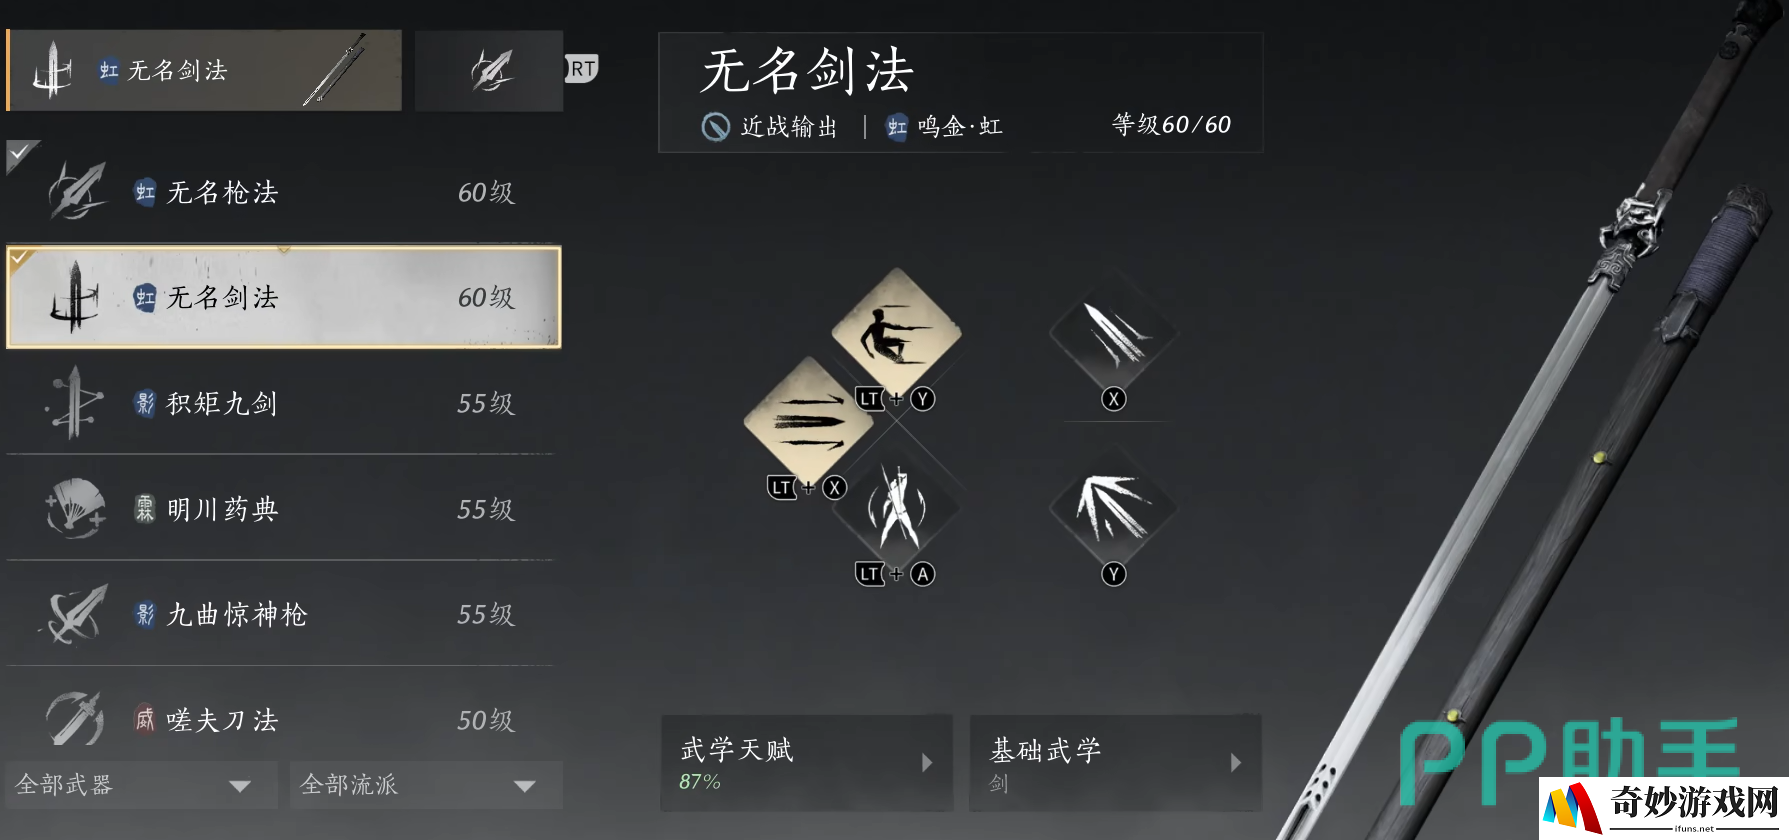Open the 全部流派 school filter dropdown

pyautogui.click(x=426, y=785)
